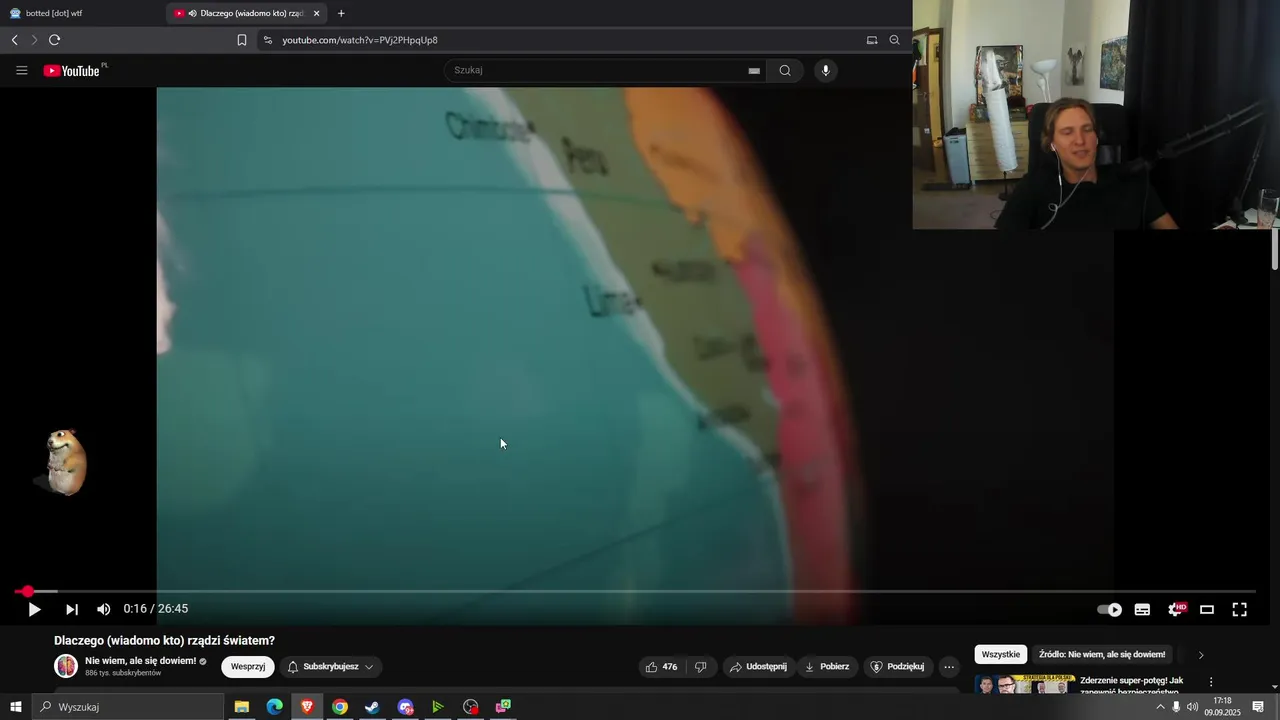Screen dimensions: 1280x720
Task: Expand the Subskrybujesz notification dropdown
Action: [330, 667]
